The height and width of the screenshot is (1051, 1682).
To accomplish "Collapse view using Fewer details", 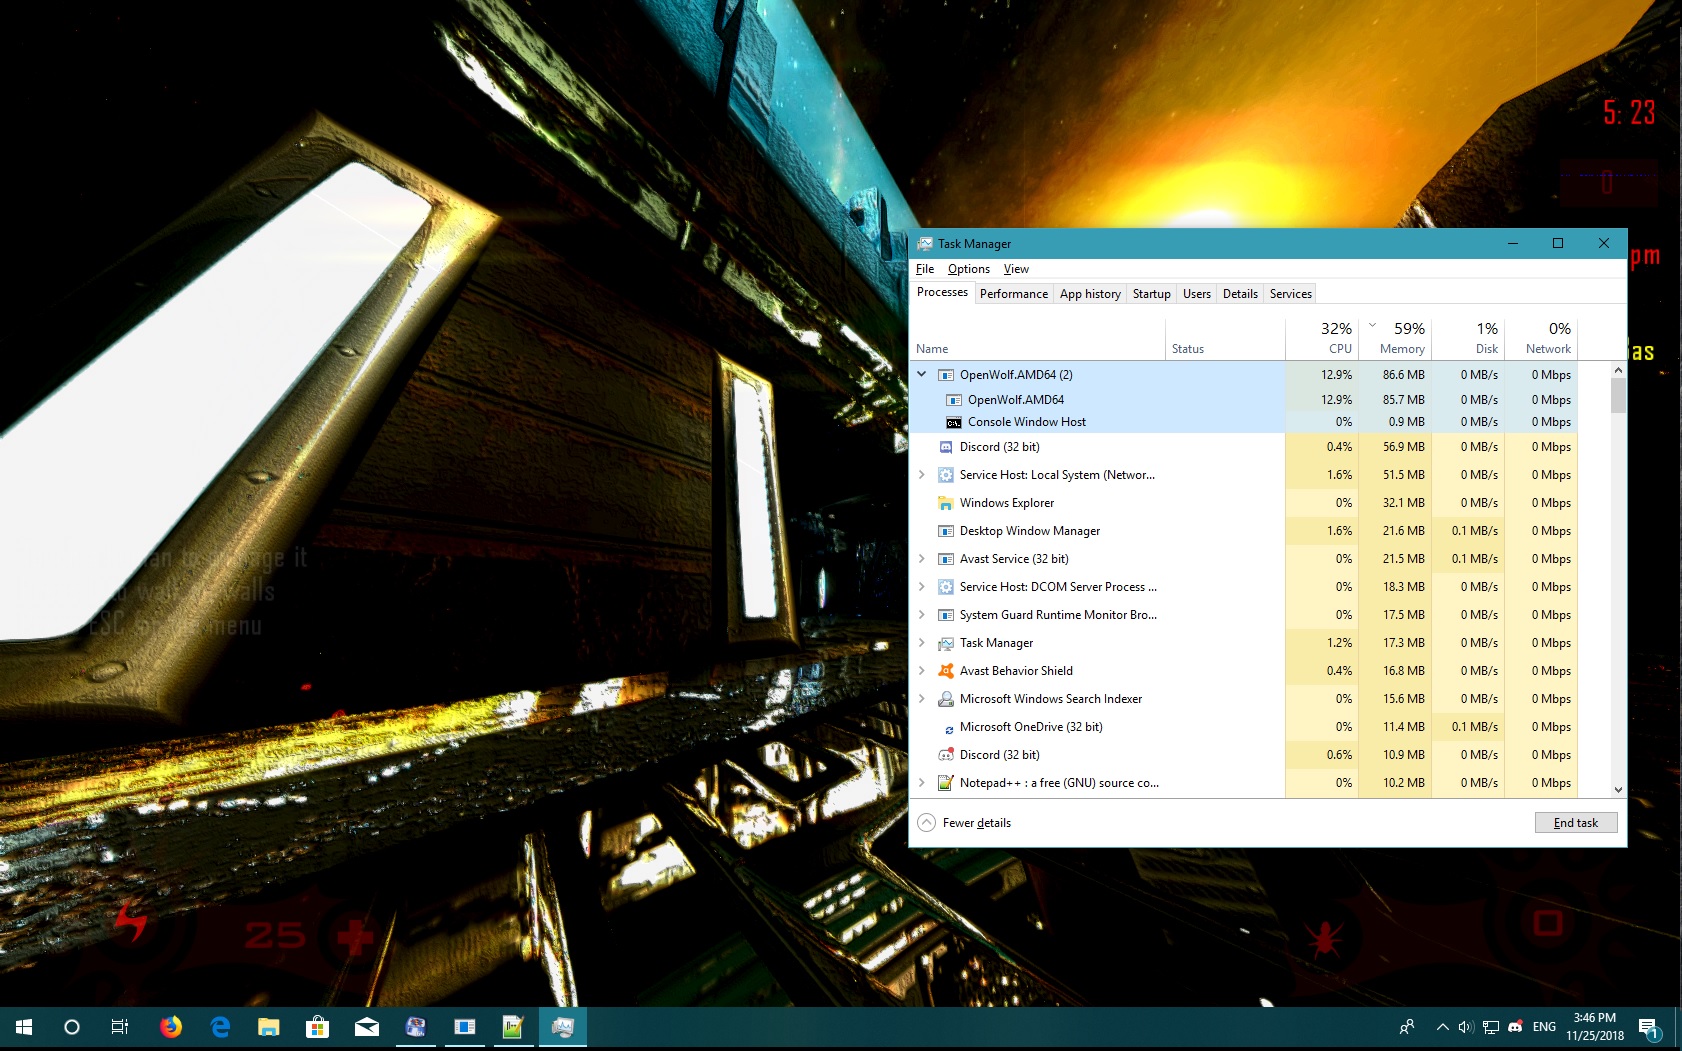I will [x=965, y=823].
